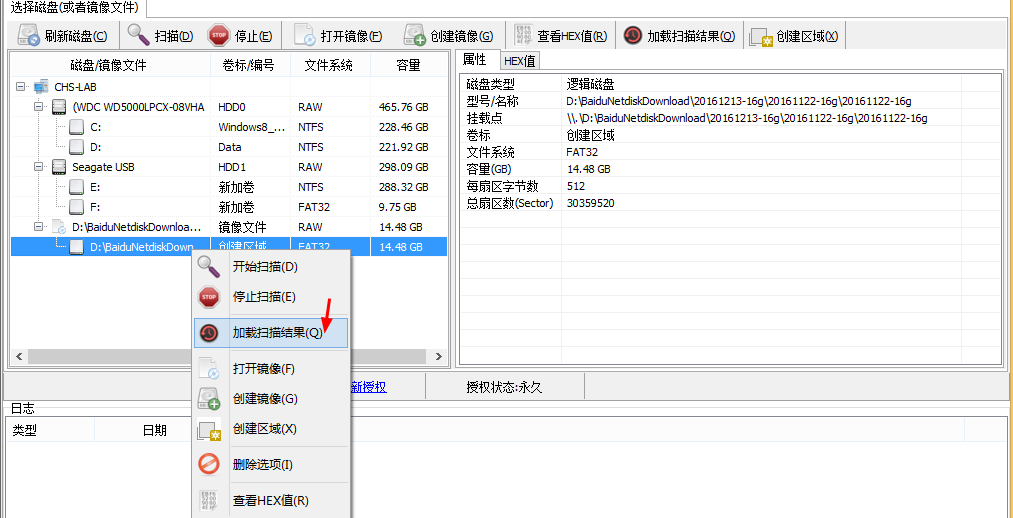Click the F: partition icon

pos(76,207)
